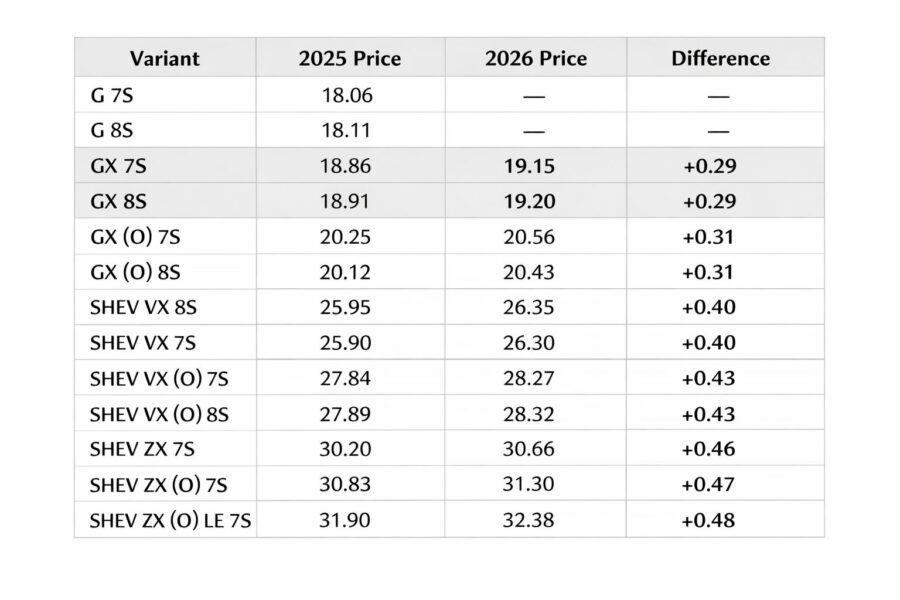Select the +0.47 difference value
900x600 pixels.
(708, 485)
